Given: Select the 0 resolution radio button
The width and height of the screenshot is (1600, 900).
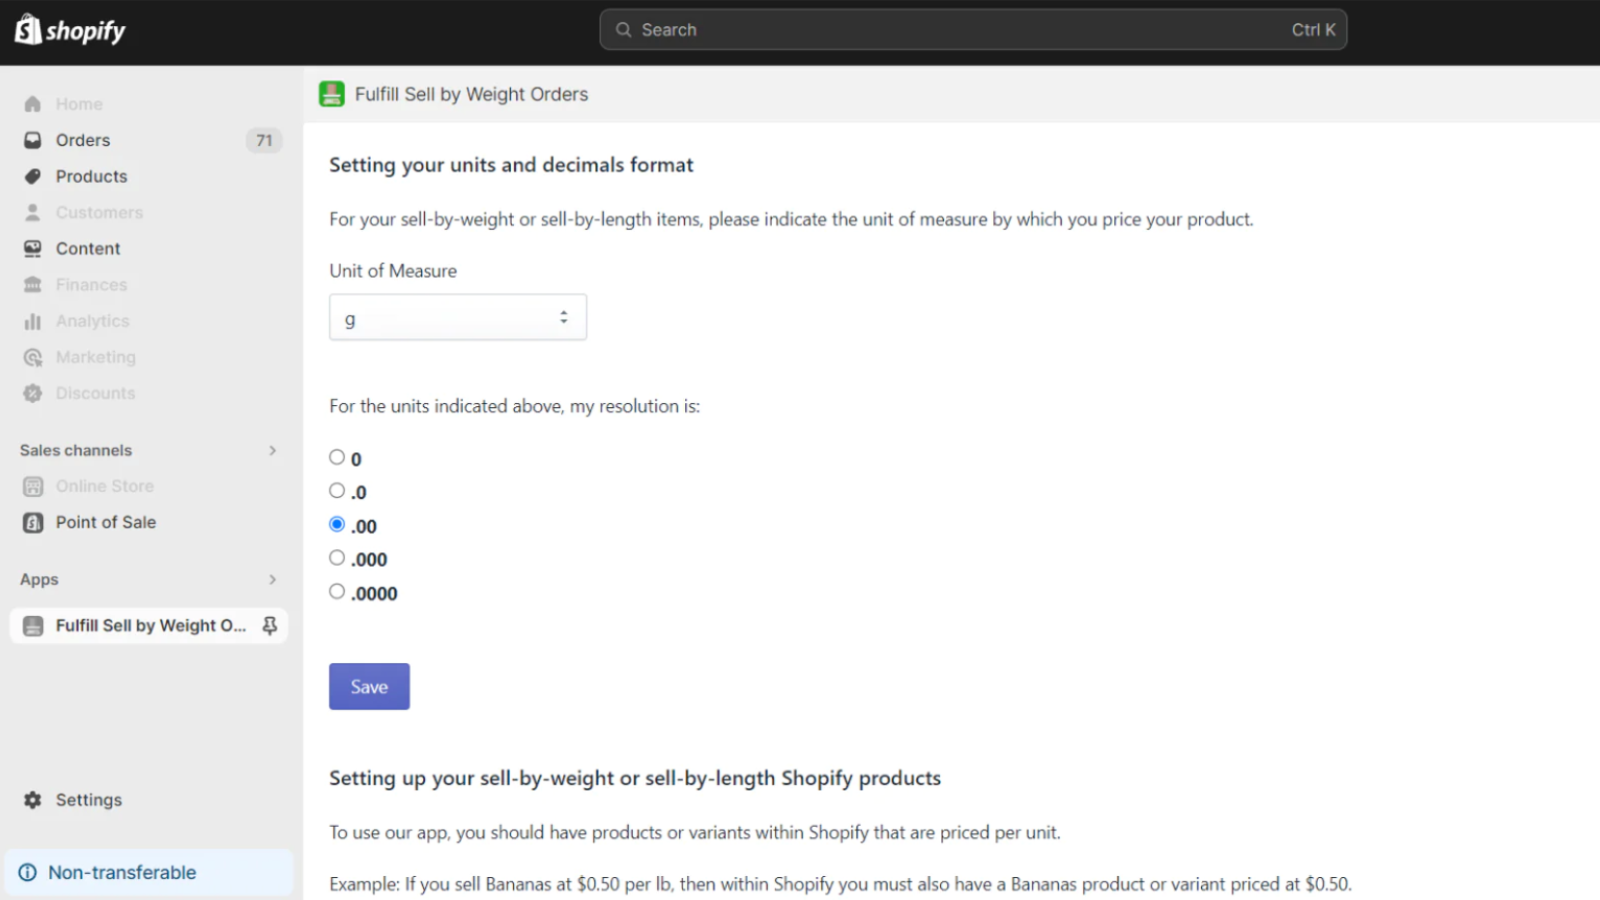Looking at the screenshot, I should coord(337,457).
